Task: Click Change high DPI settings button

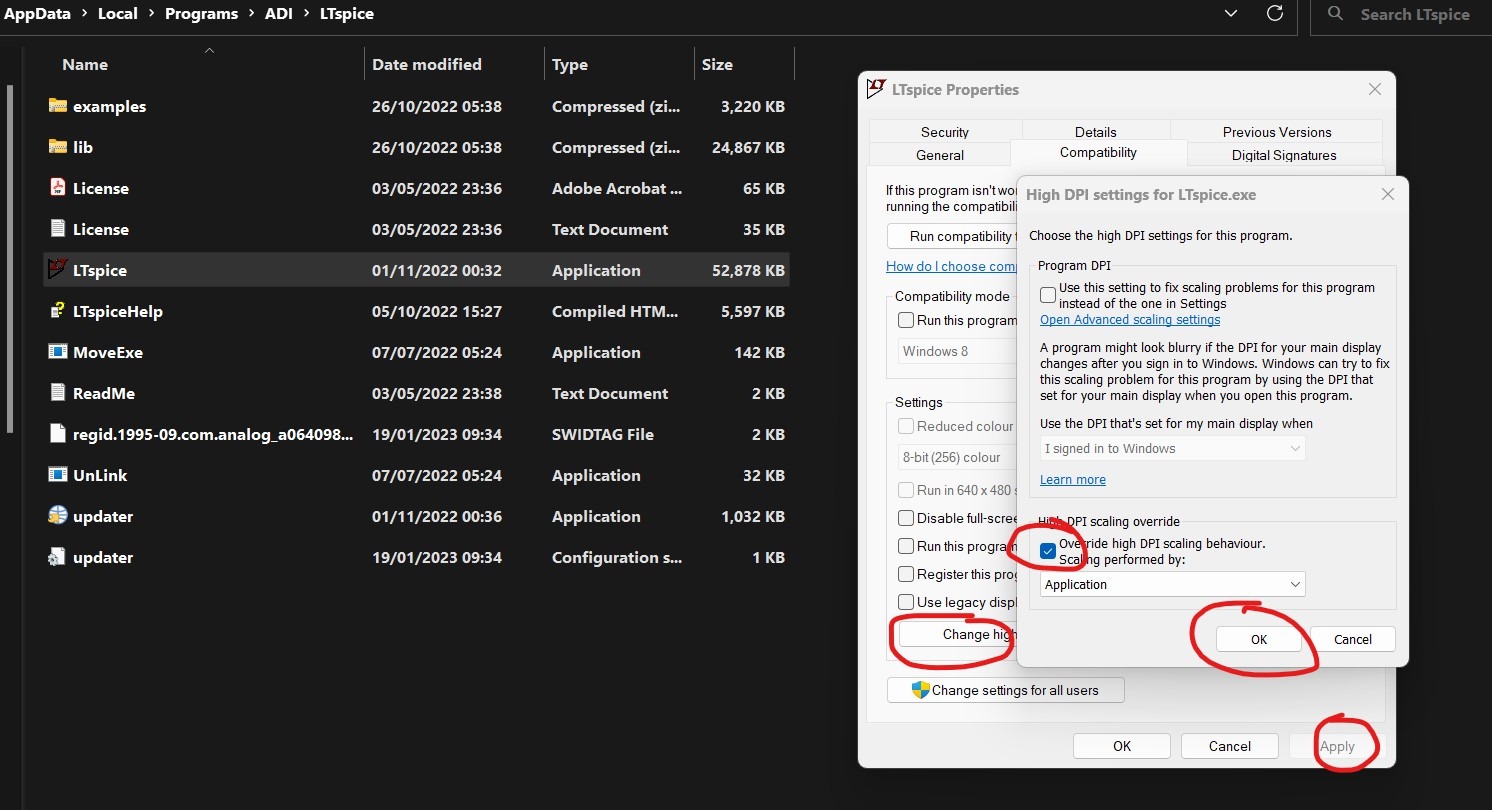Action: point(958,634)
